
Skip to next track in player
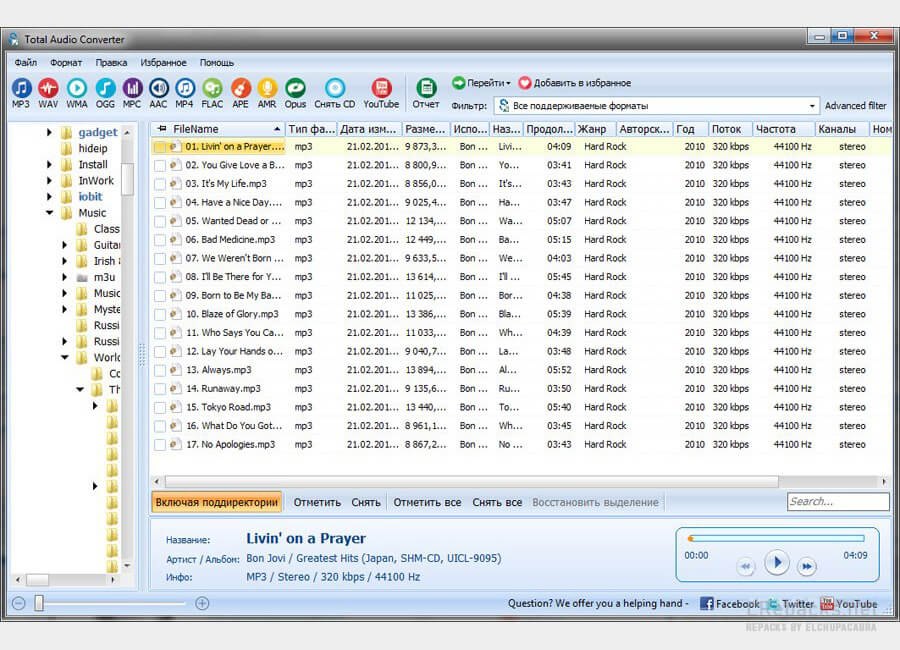806,567
